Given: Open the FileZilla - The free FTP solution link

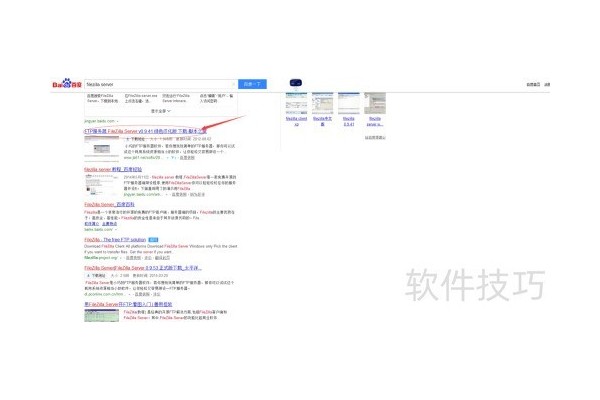Looking at the screenshot, I should (x=115, y=240).
